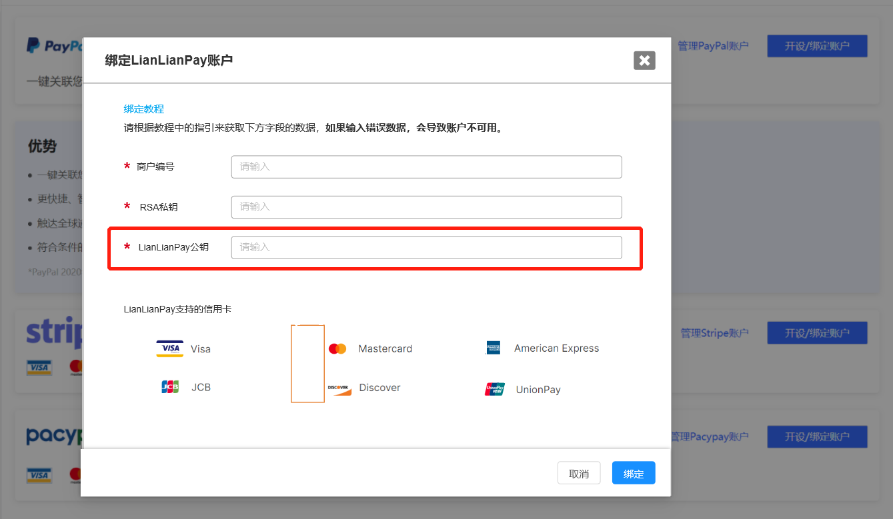Click the Pacypay logo in the background
This screenshot has width=893, height=519.
pos(52,436)
